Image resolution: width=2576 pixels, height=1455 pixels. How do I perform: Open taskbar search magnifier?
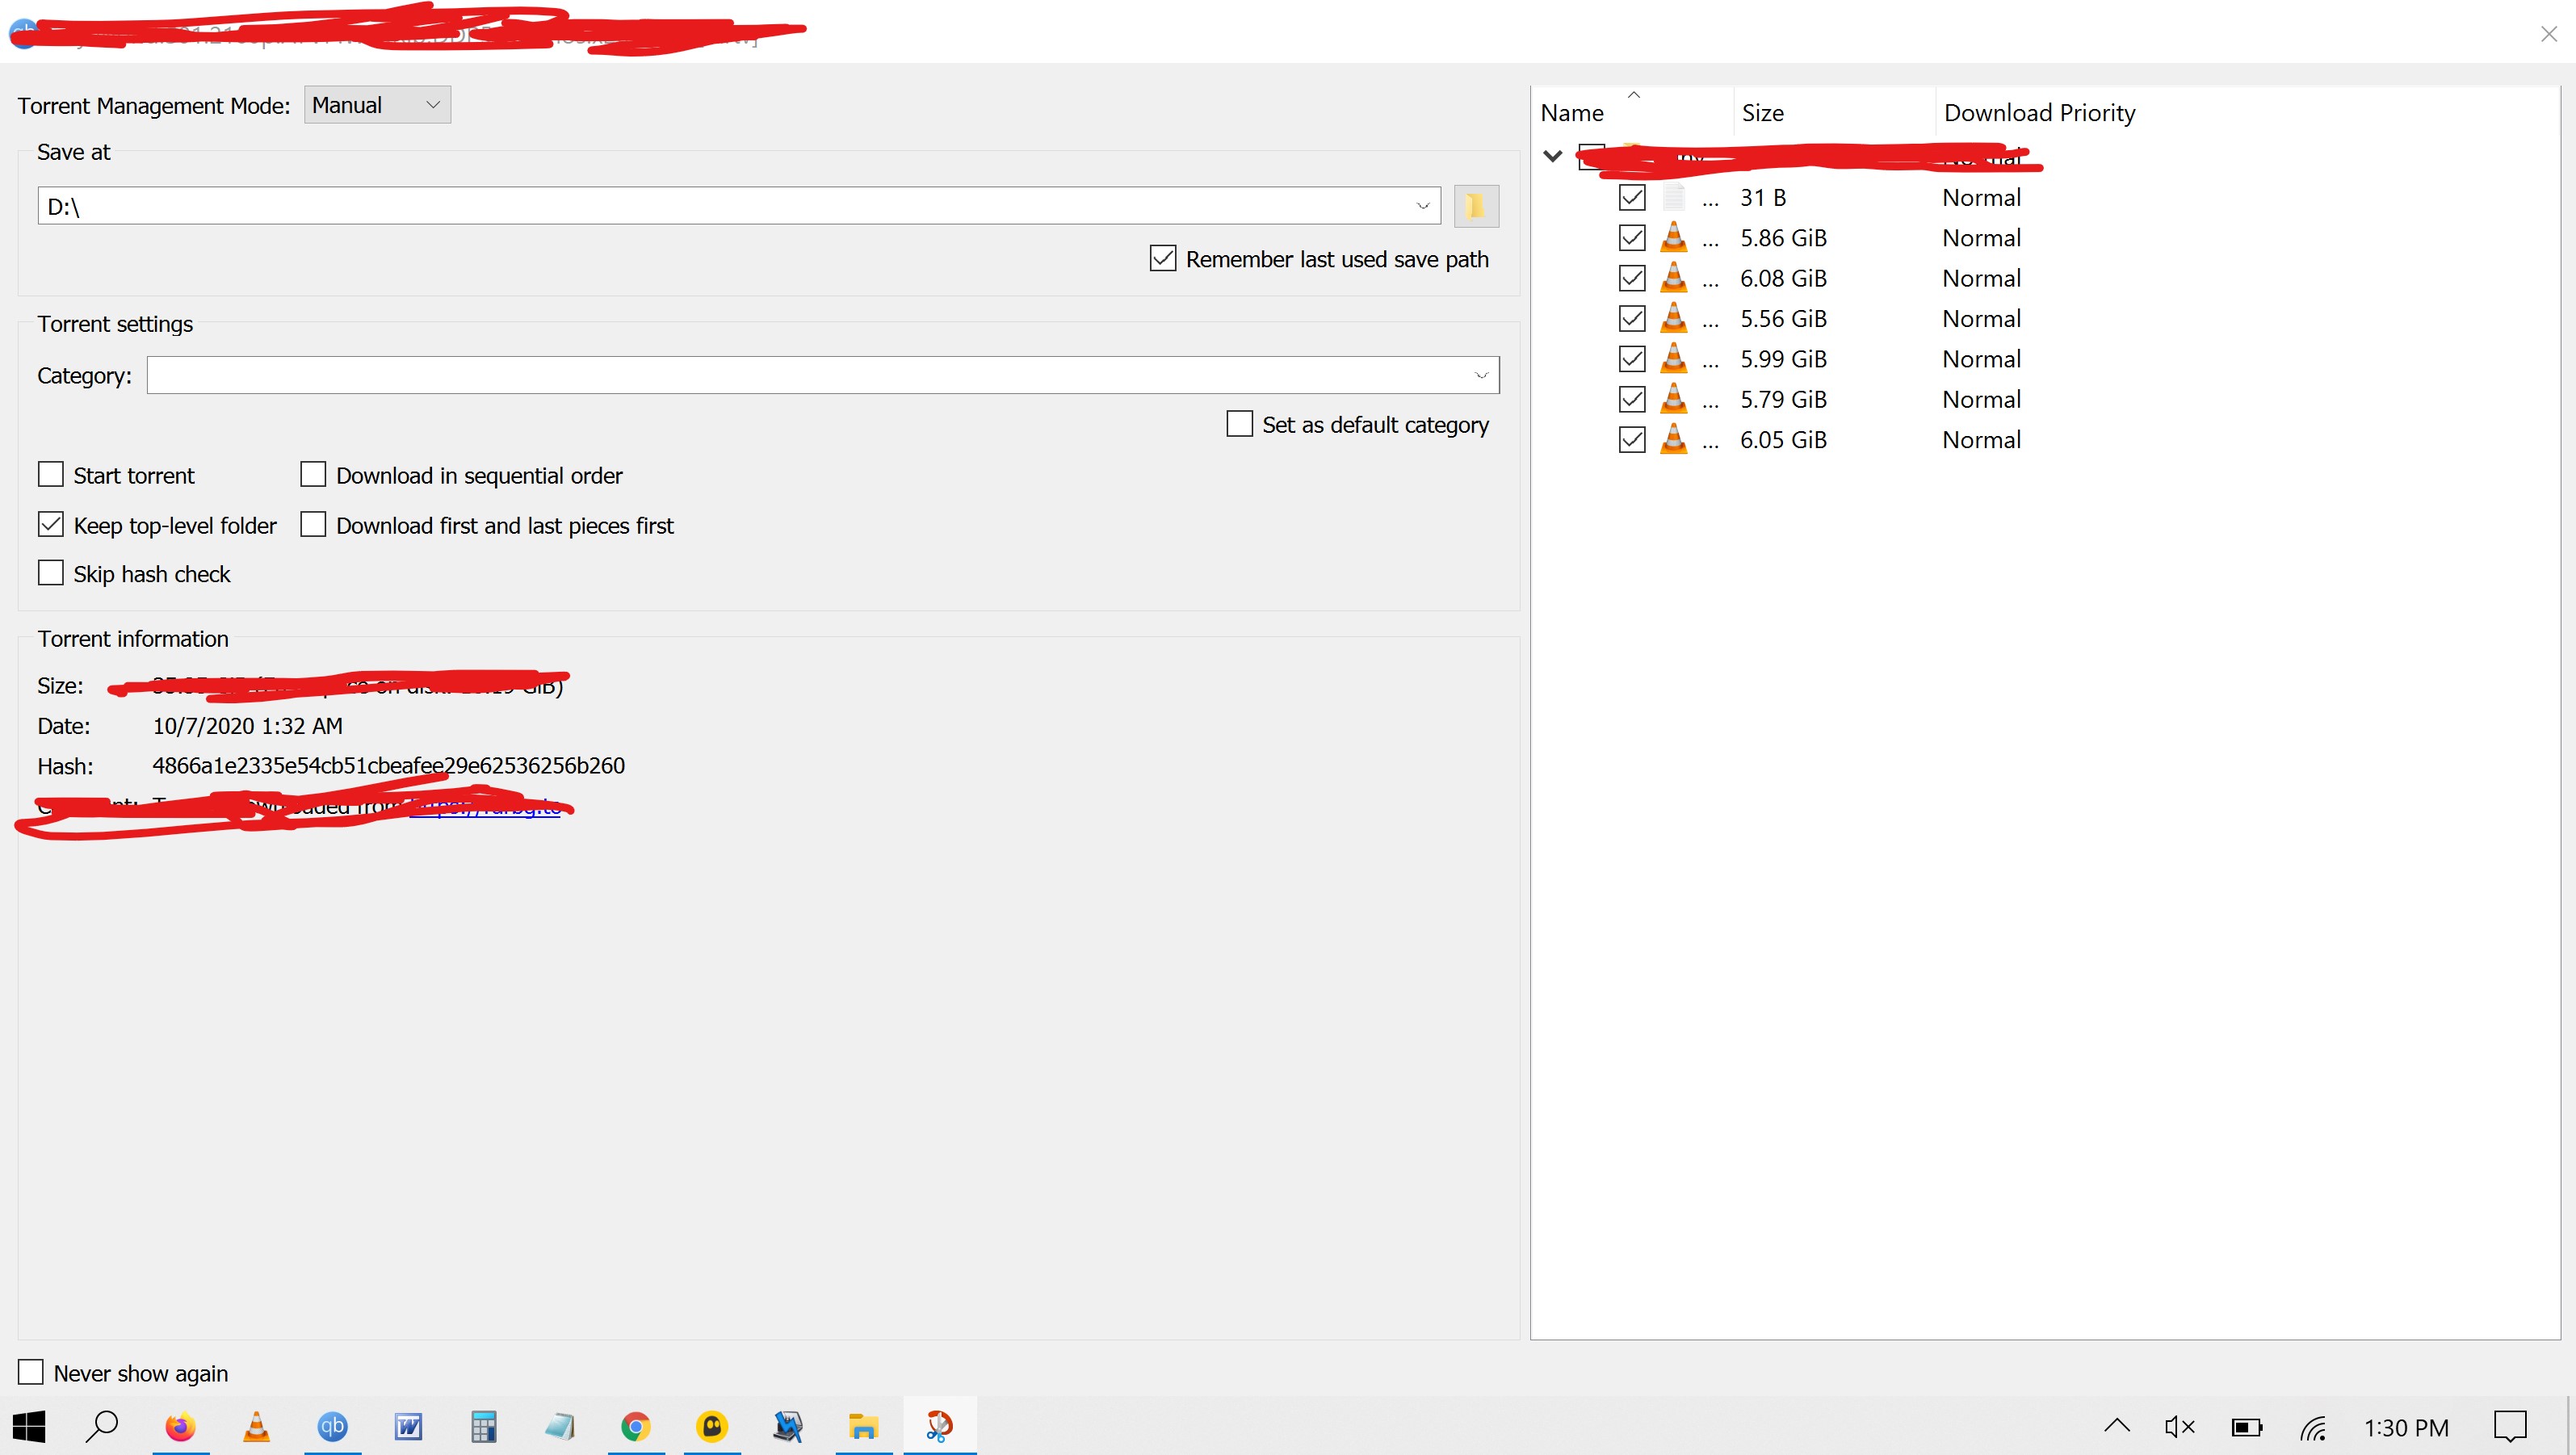pyautogui.click(x=102, y=1426)
